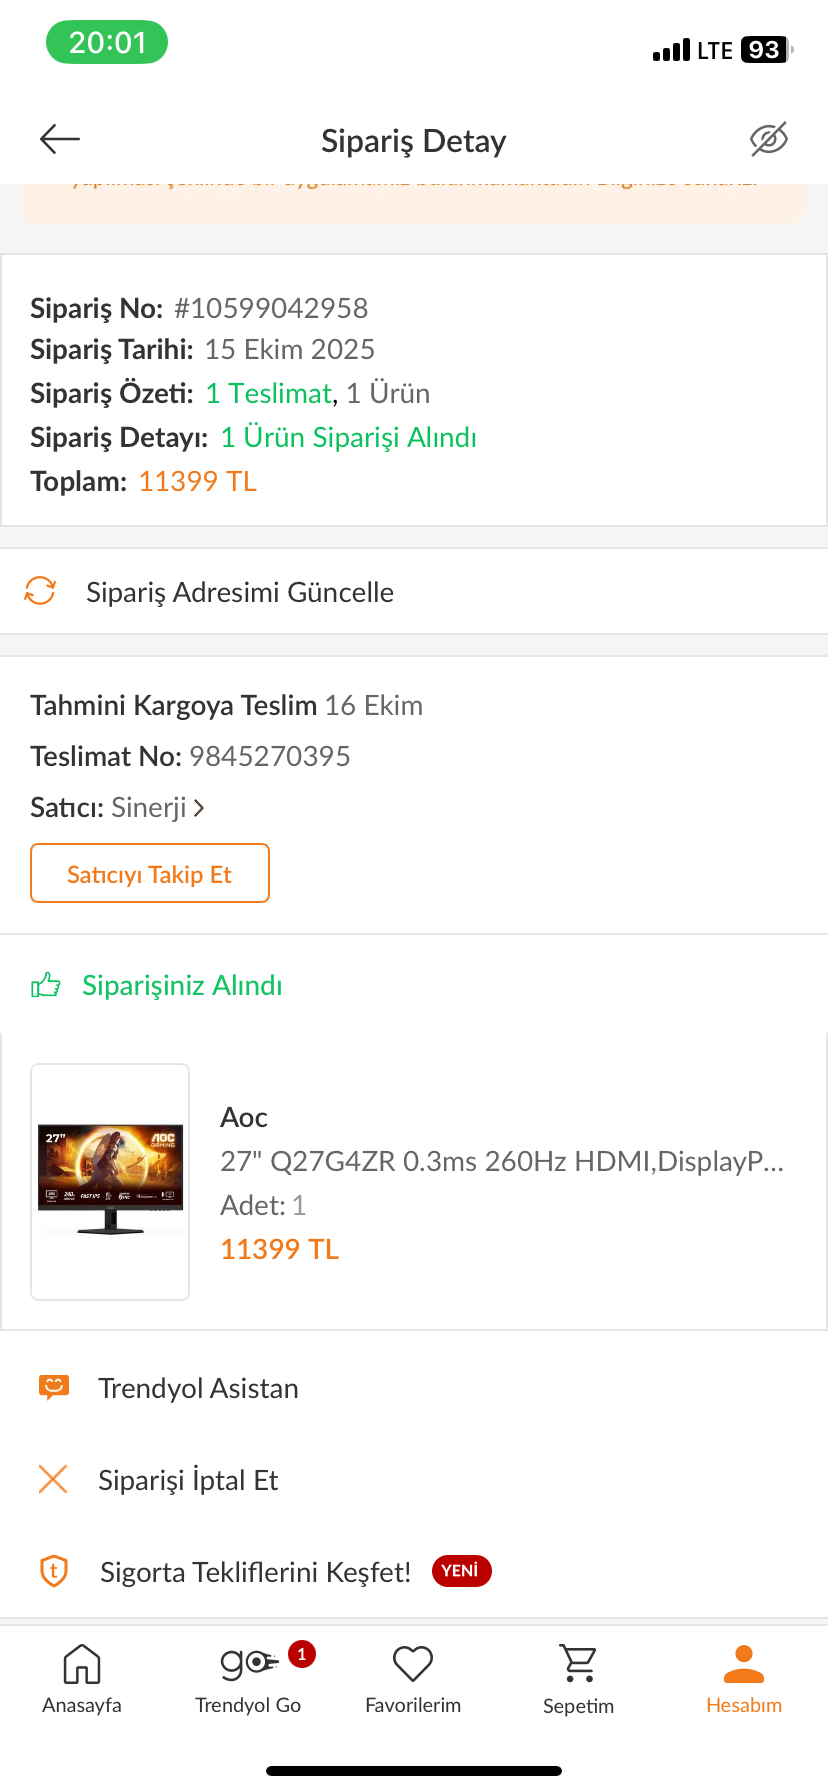
Task: Open the Q27G4ZR product title
Action: pos(502,1161)
